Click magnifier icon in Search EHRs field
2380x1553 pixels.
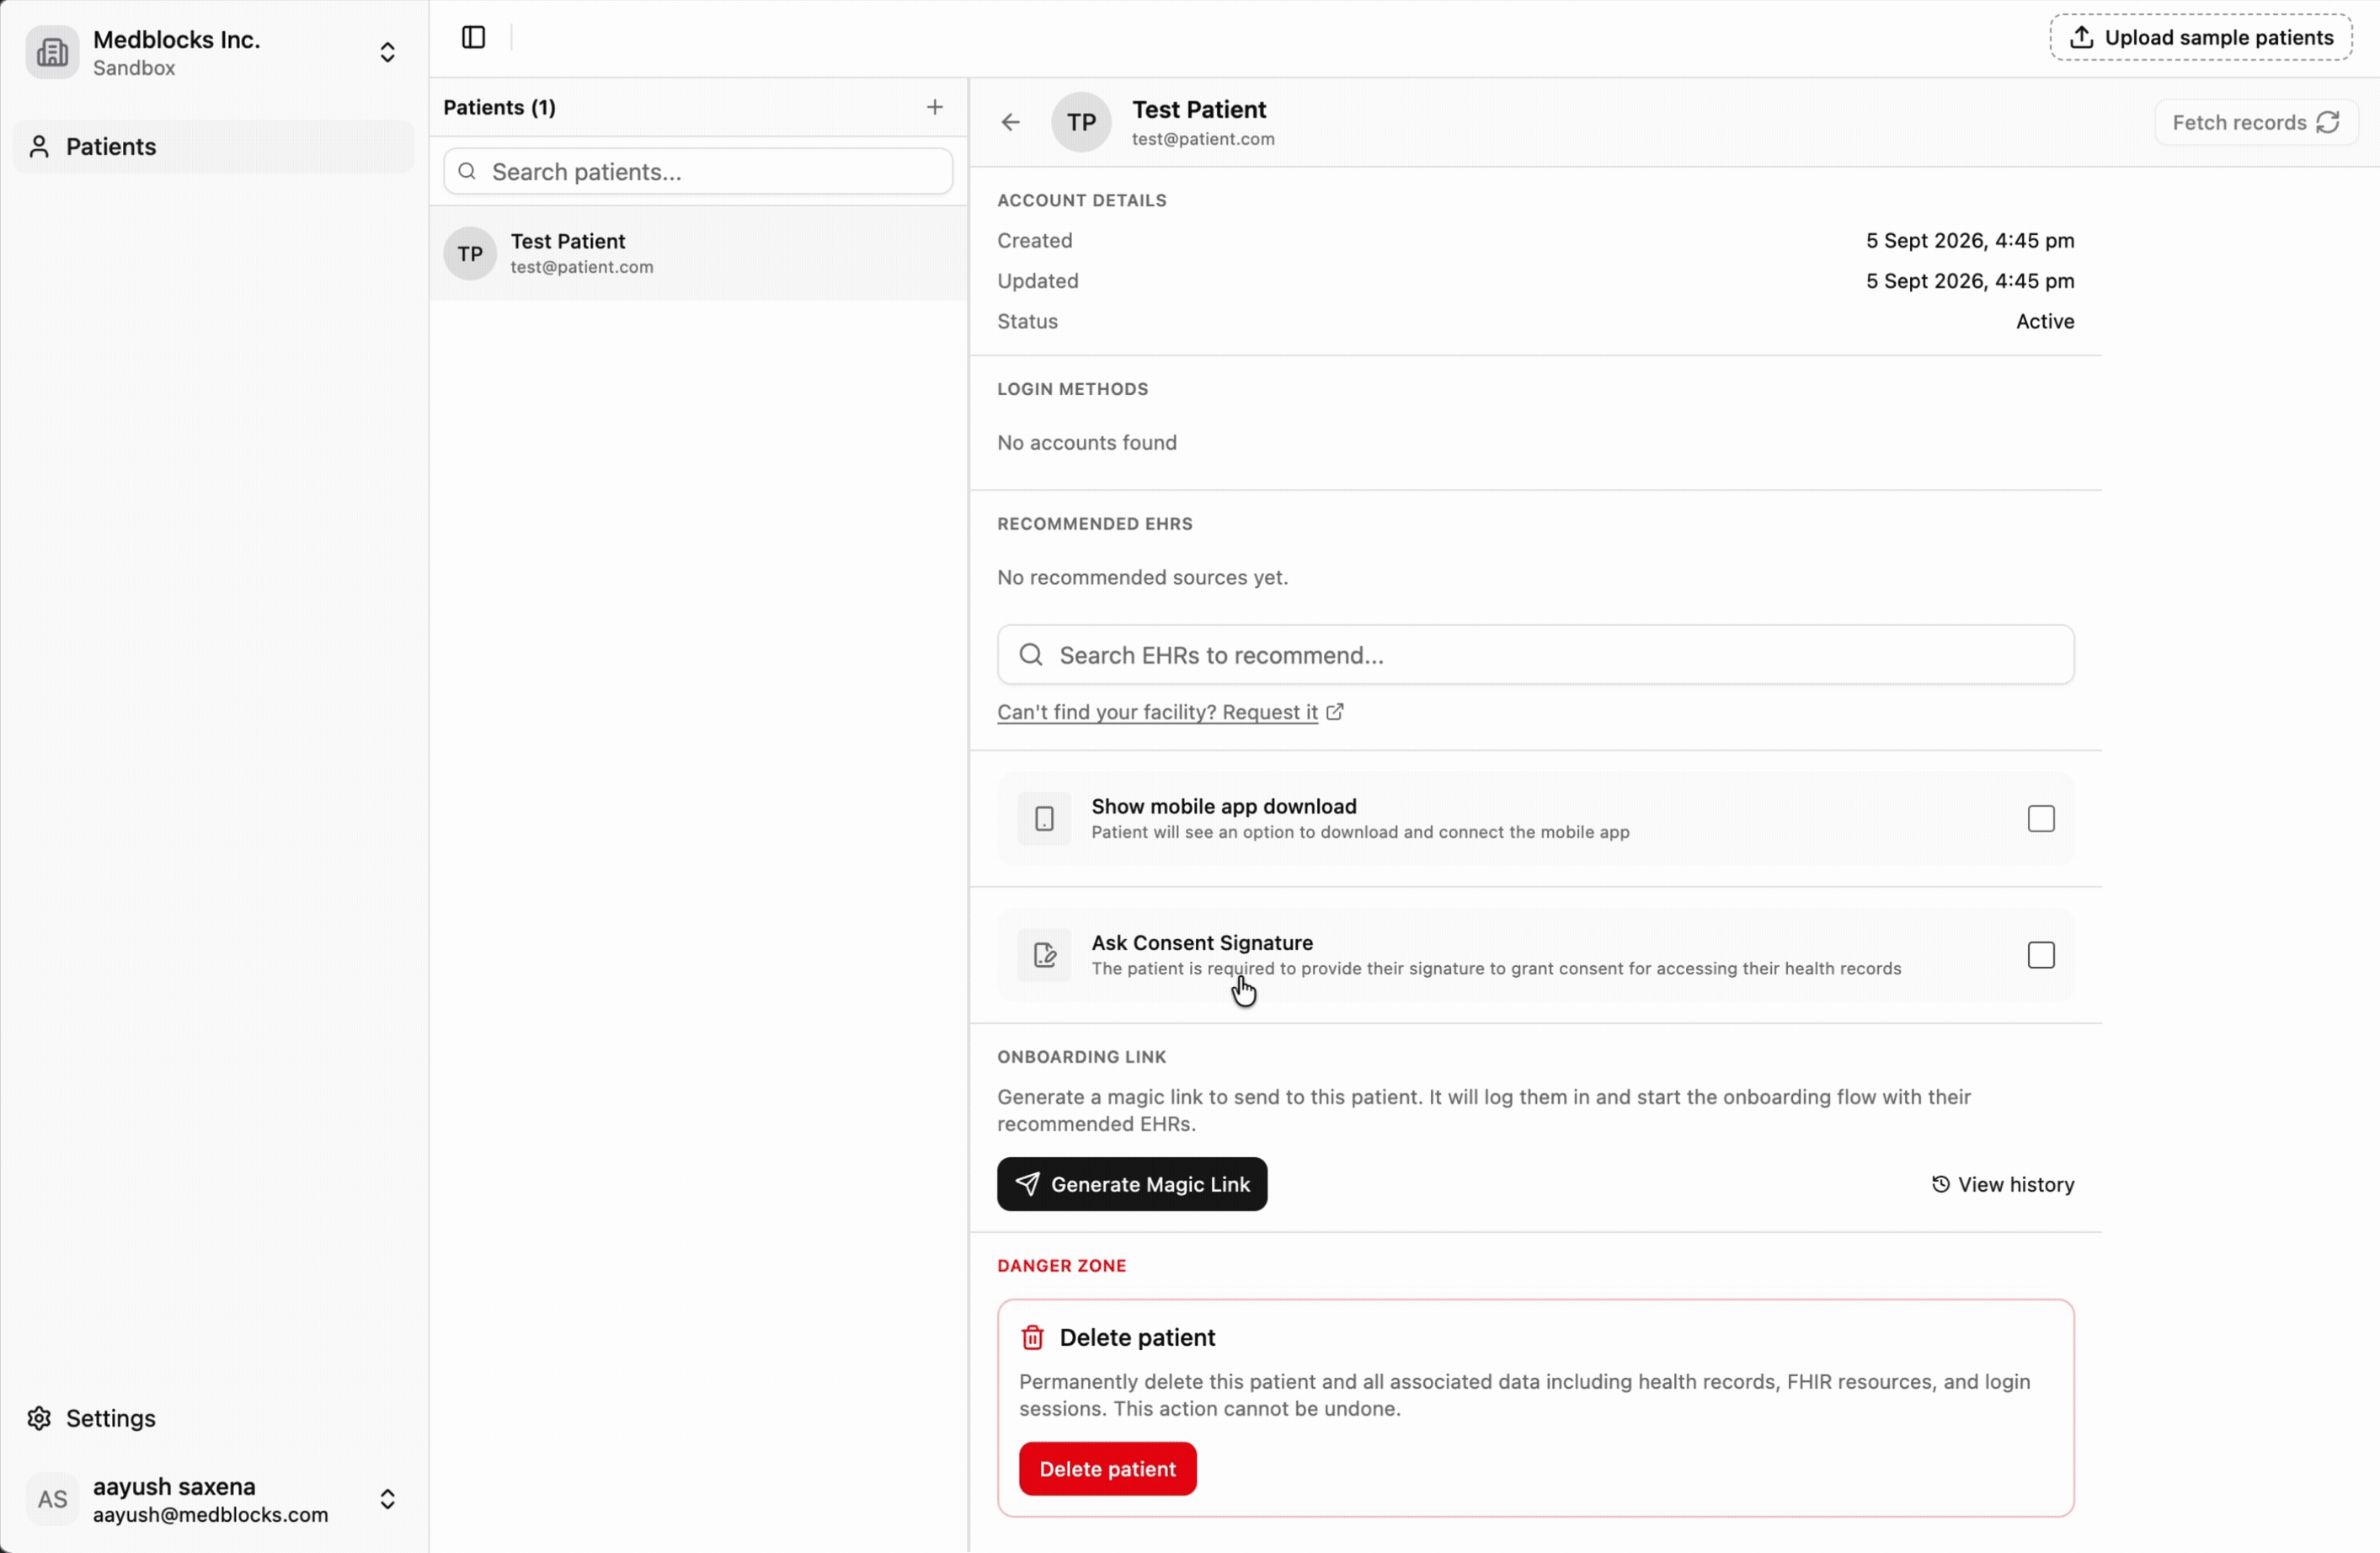[1031, 655]
